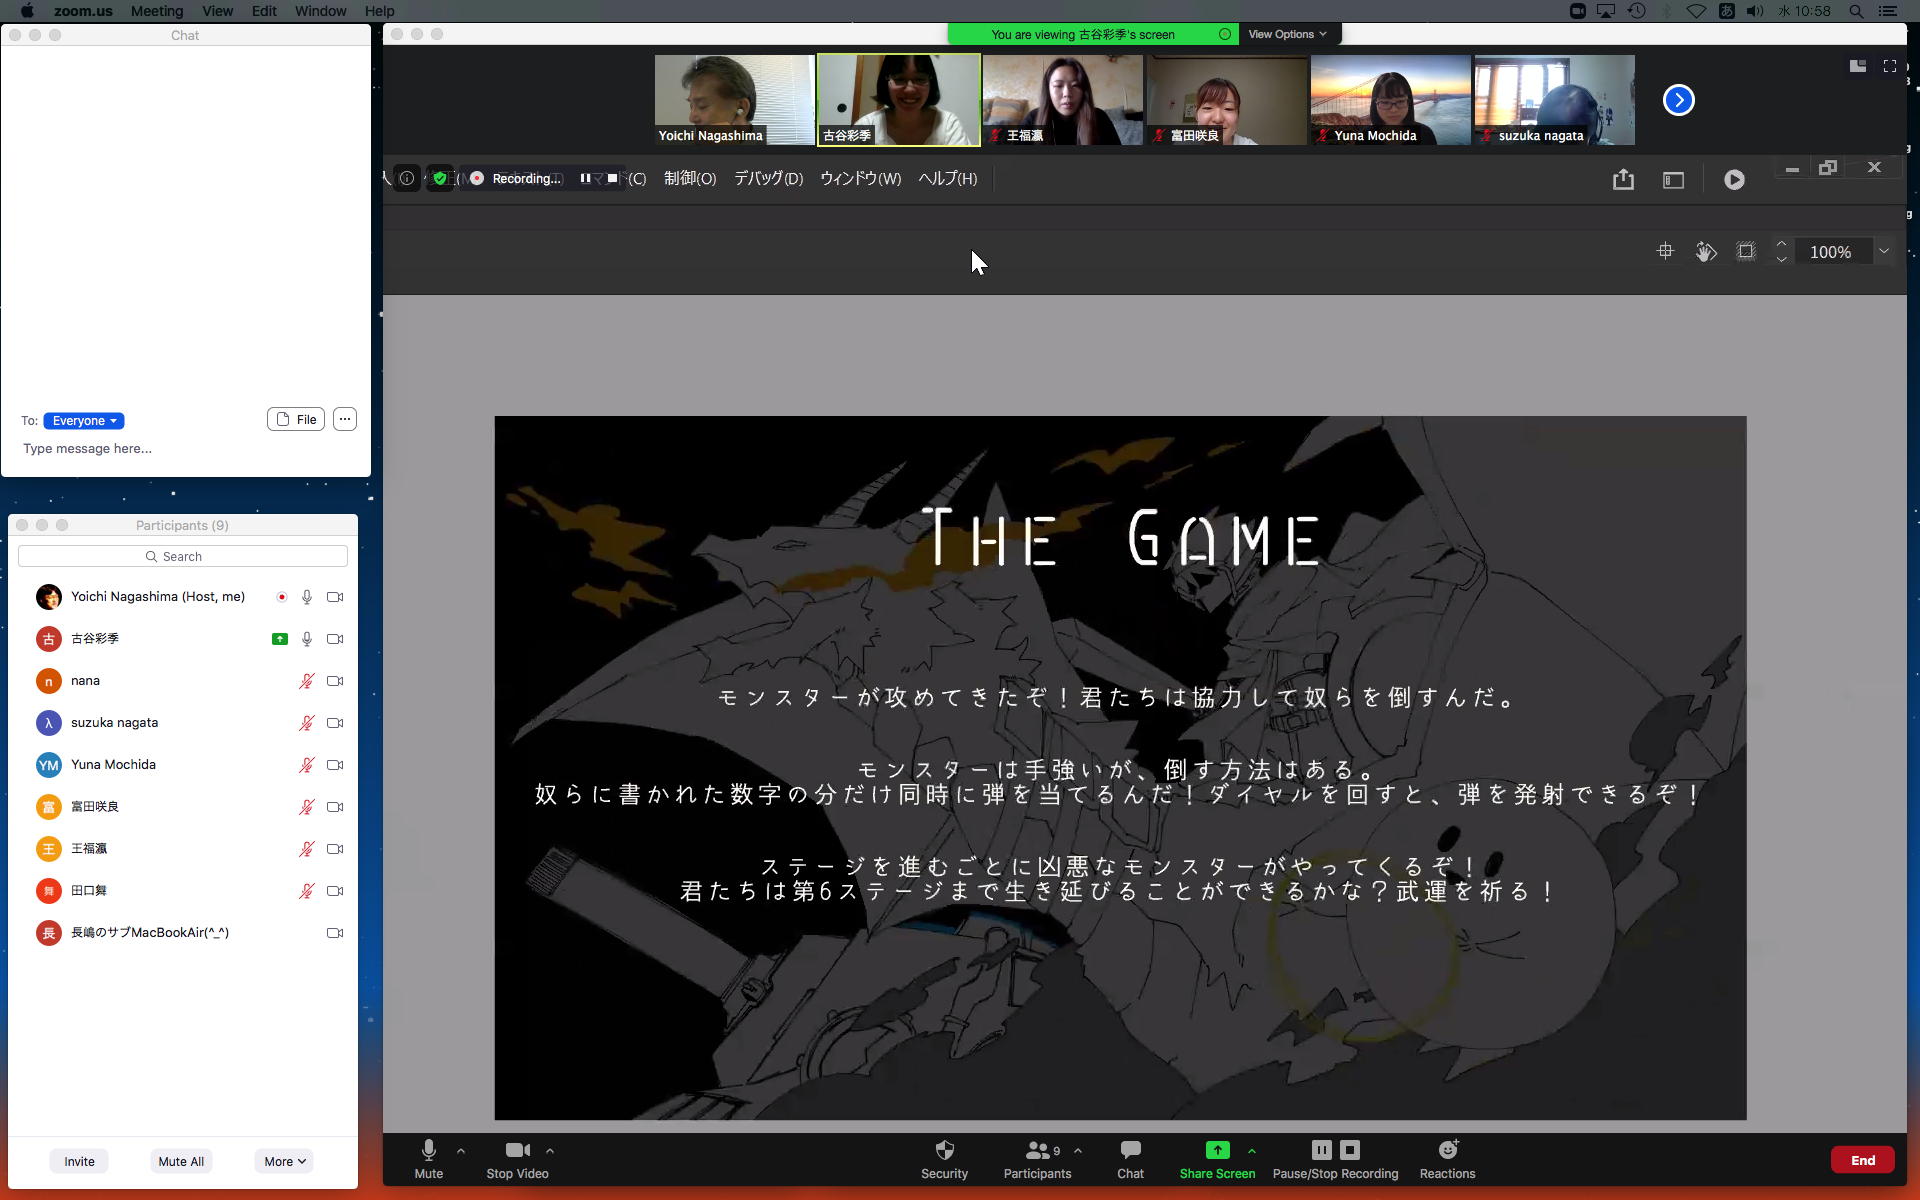Click the participants Search field

click(x=183, y=556)
